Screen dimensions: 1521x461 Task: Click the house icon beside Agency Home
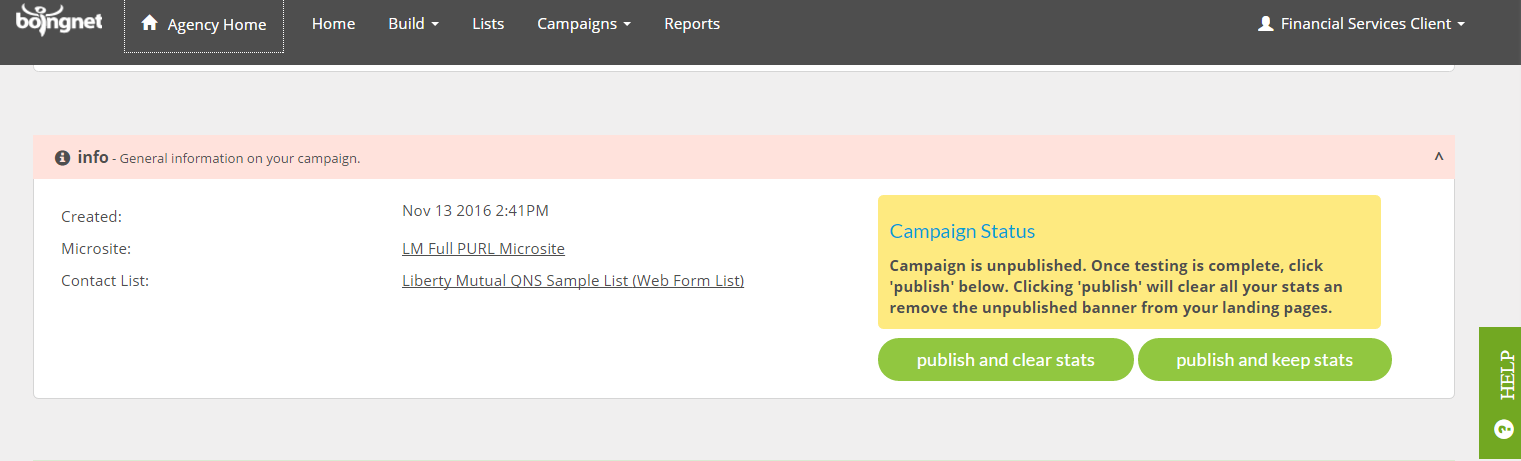pos(150,23)
